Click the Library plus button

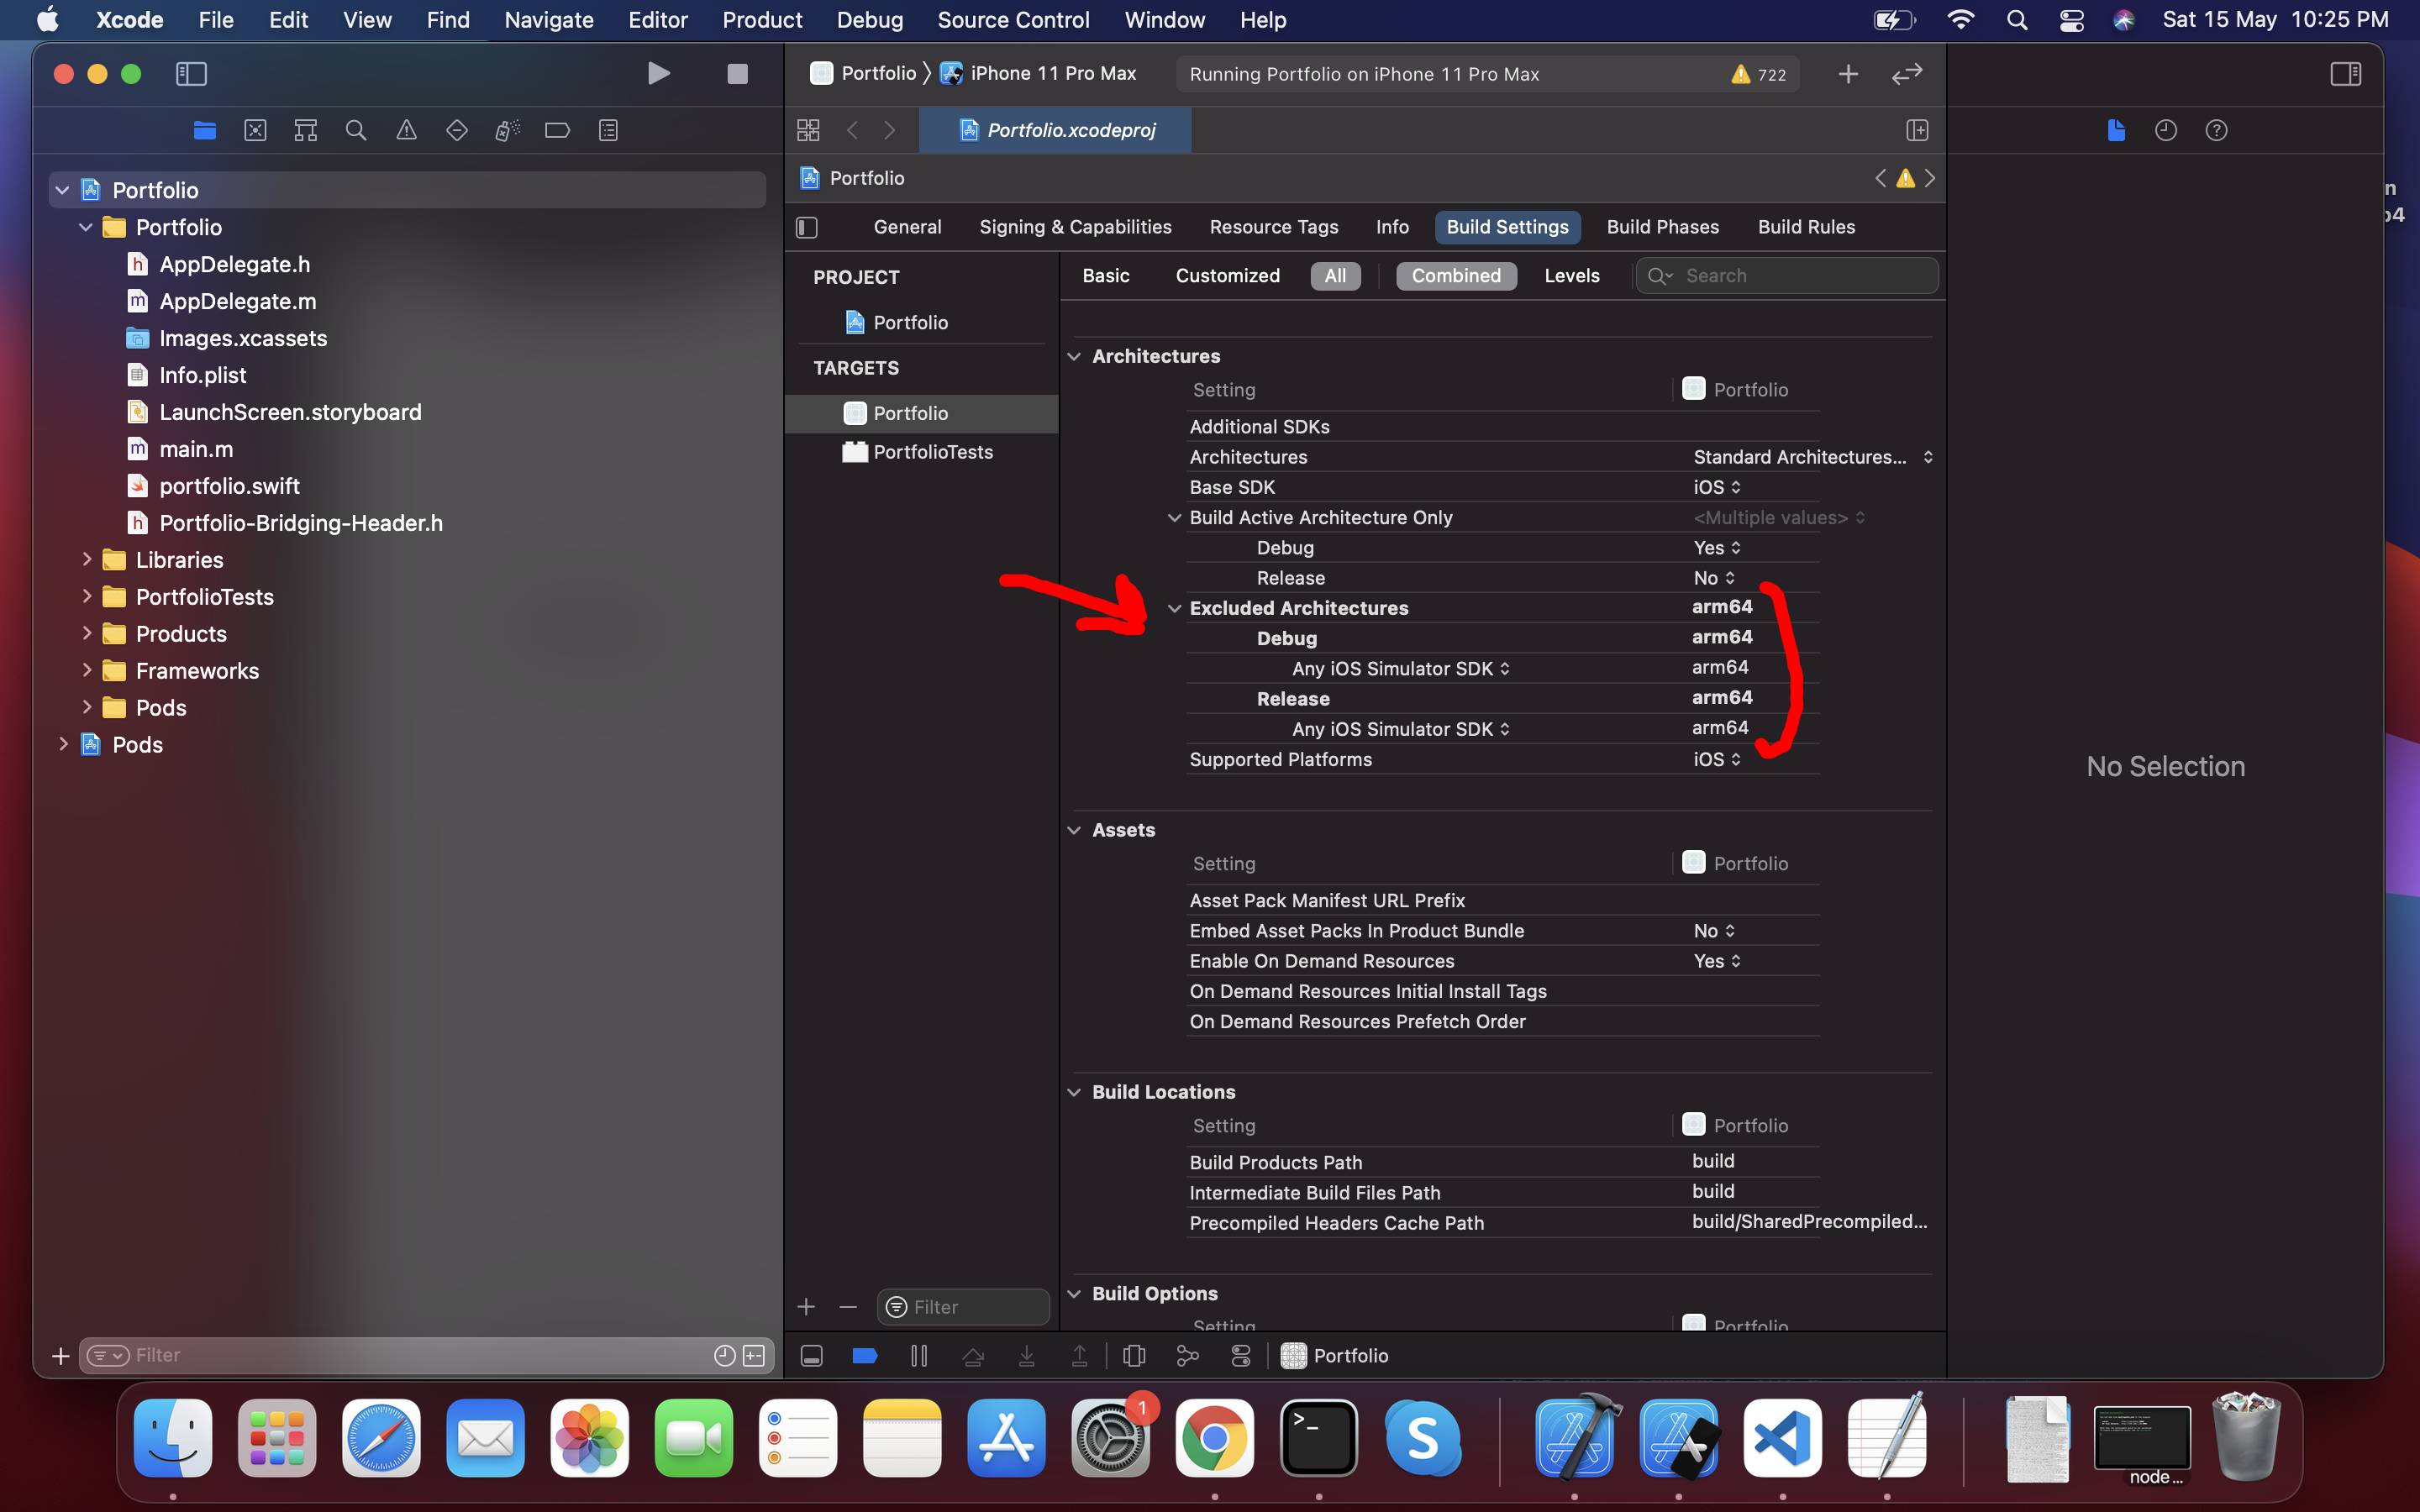click(1848, 74)
